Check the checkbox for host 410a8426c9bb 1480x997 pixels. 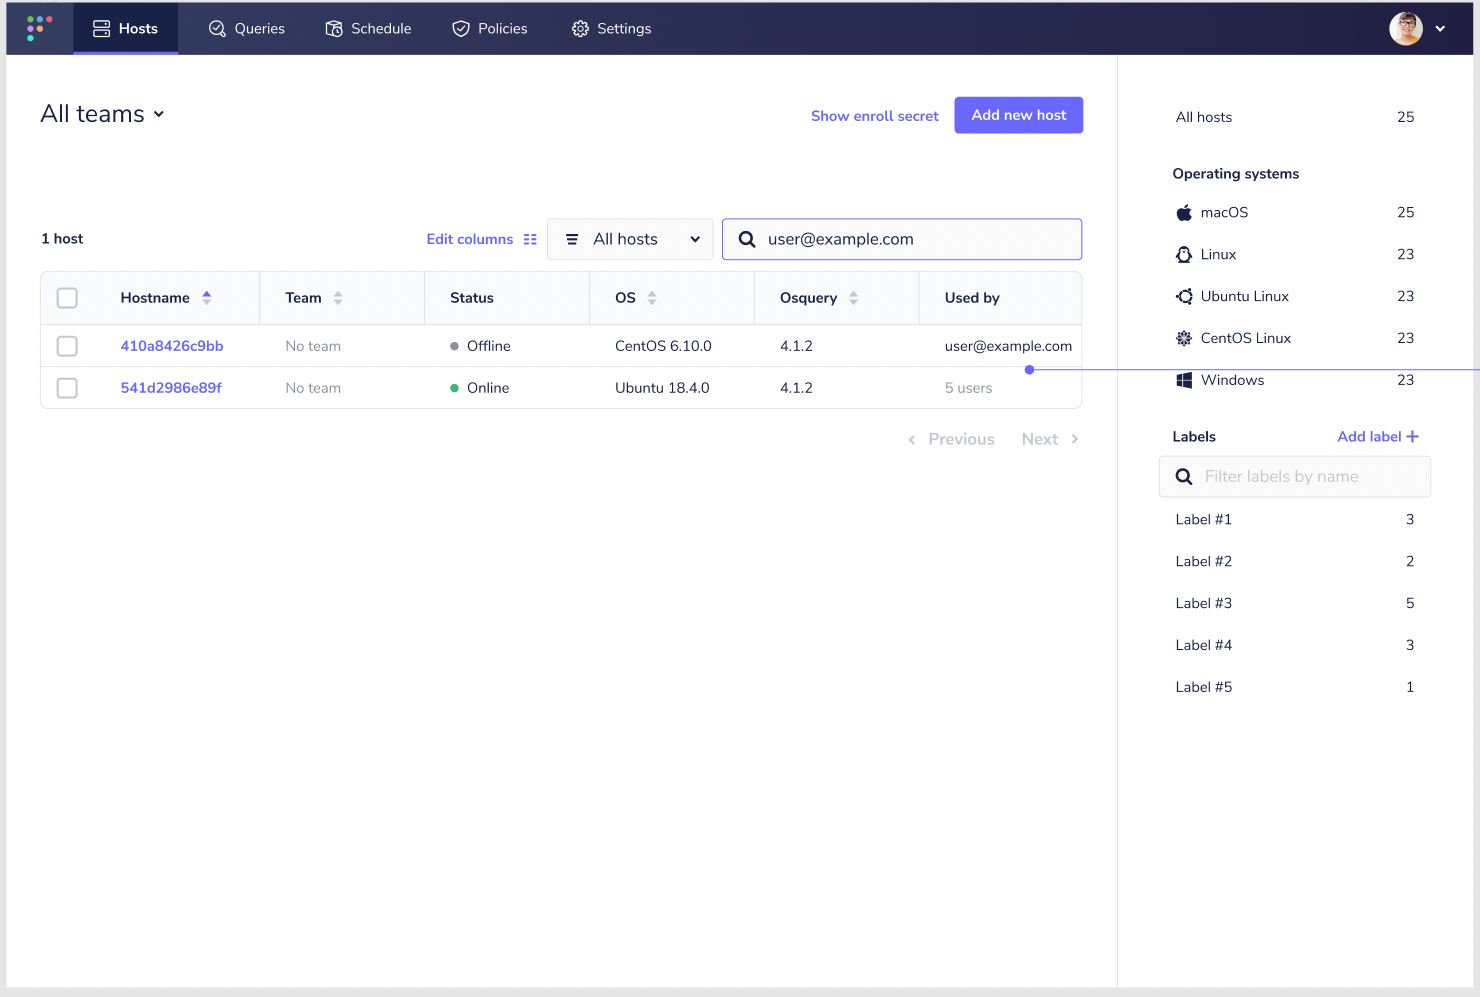point(67,346)
